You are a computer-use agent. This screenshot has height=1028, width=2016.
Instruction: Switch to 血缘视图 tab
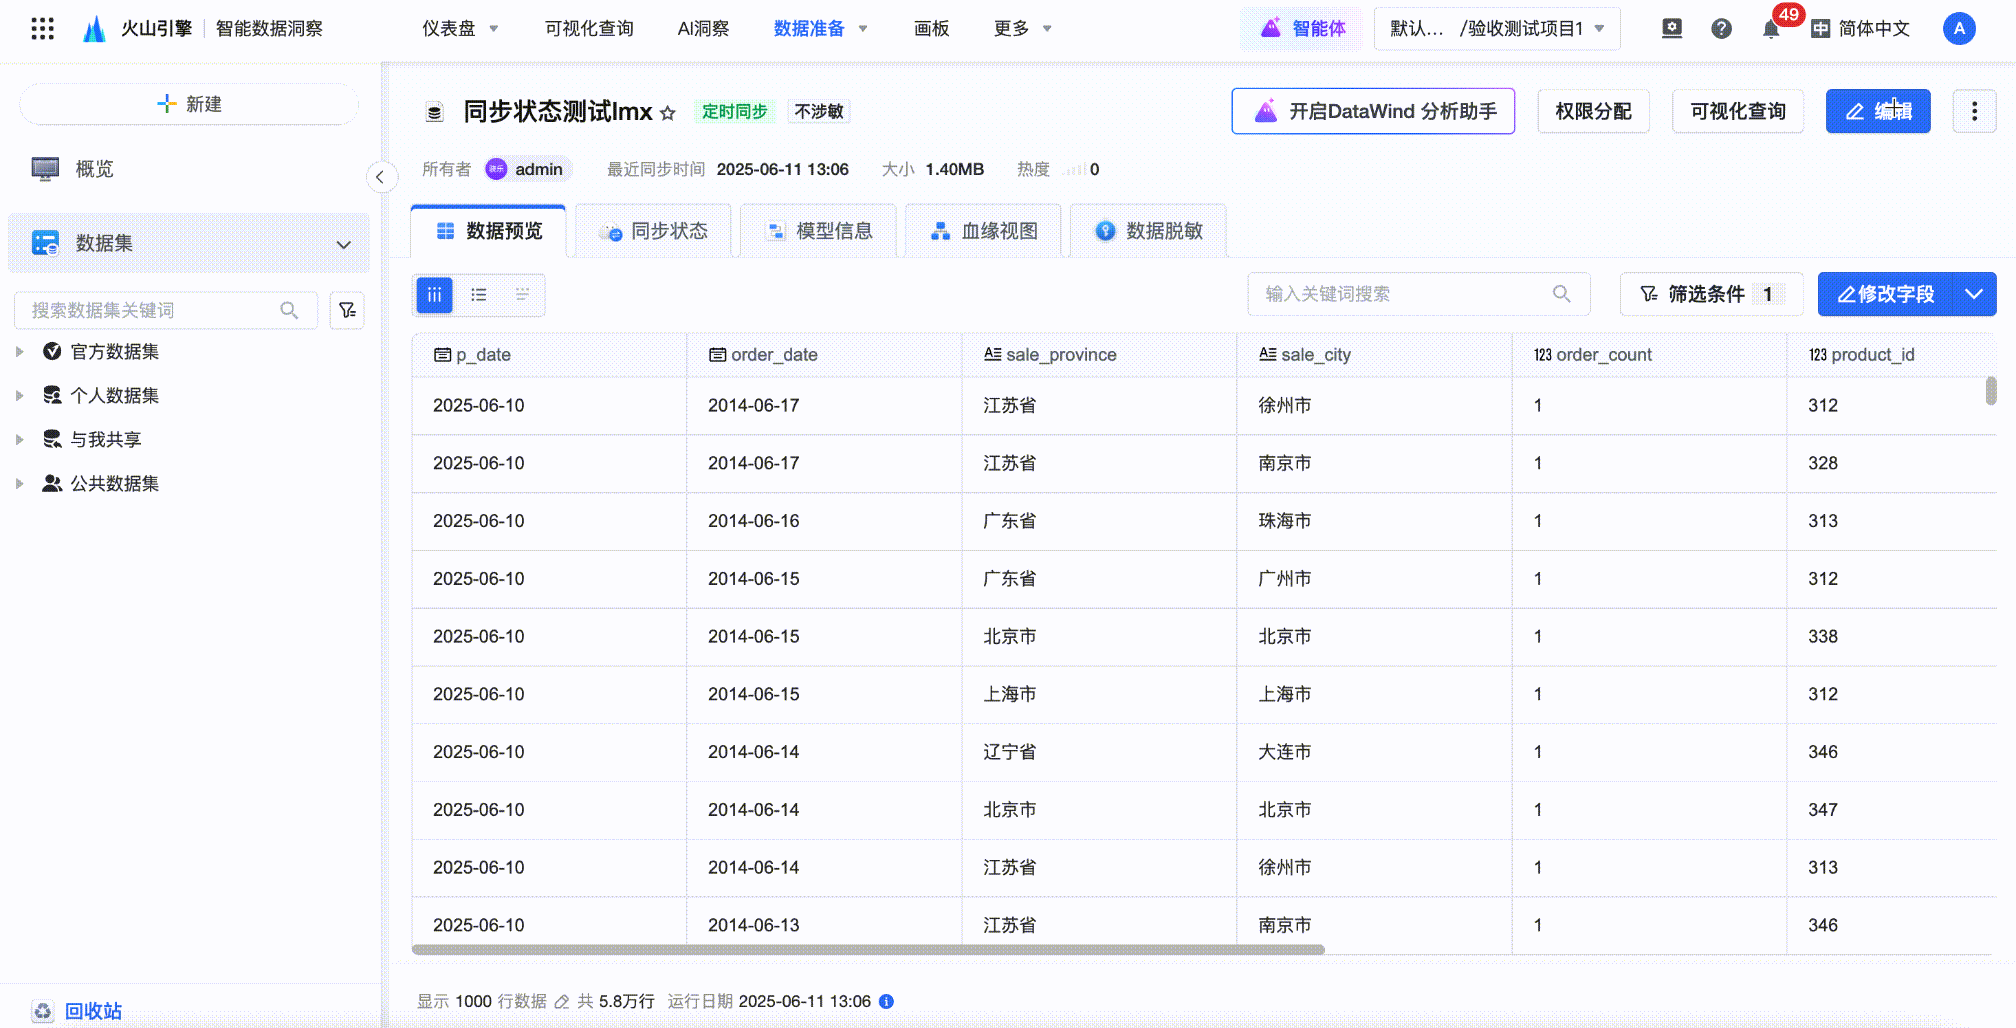pyautogui.click(x=984, y=231)
